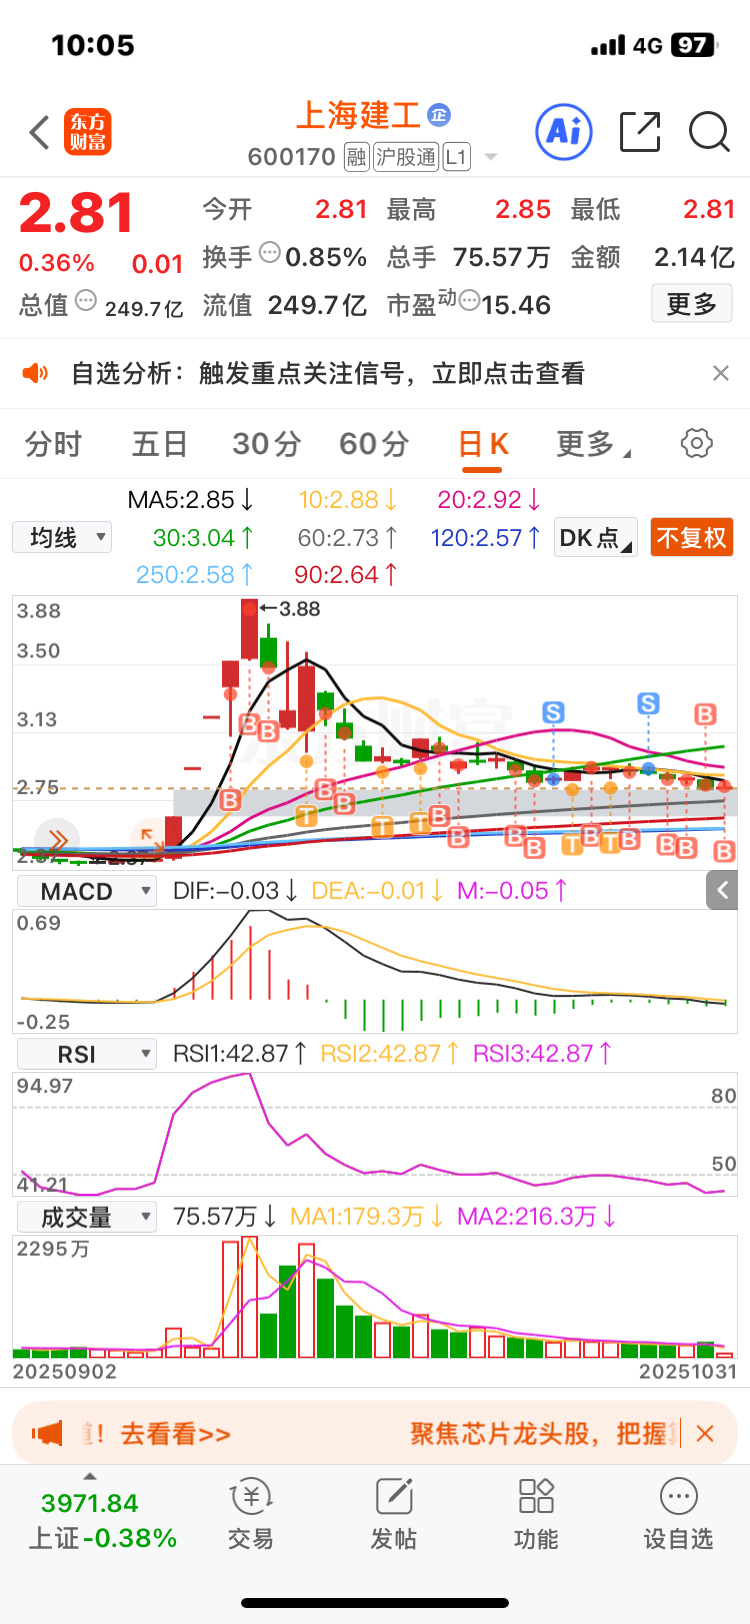Tap the share/export icon
This screenshot has width=750, height=1624.
[640, 132]
